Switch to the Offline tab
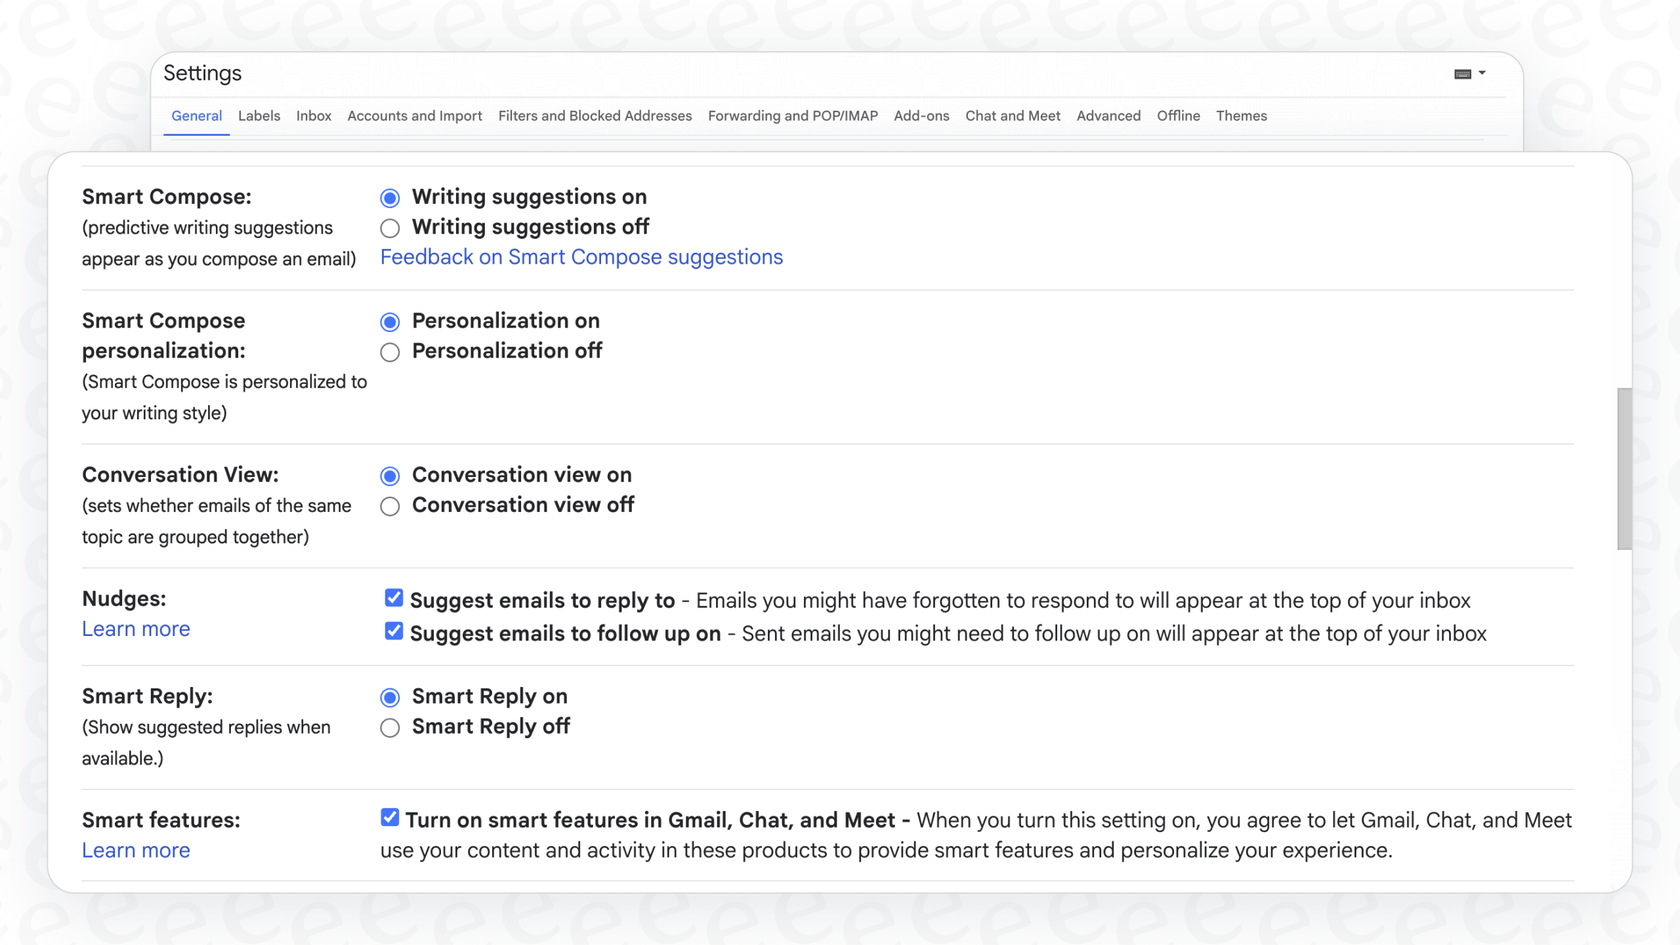Screen dimensions: 1680x945 [1178, 116]
